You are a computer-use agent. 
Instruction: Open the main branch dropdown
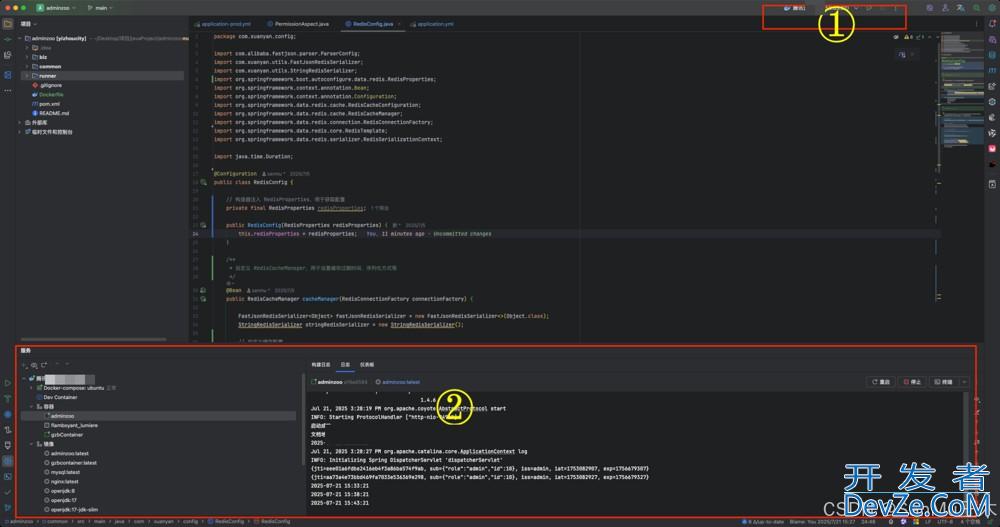[100, 8]
